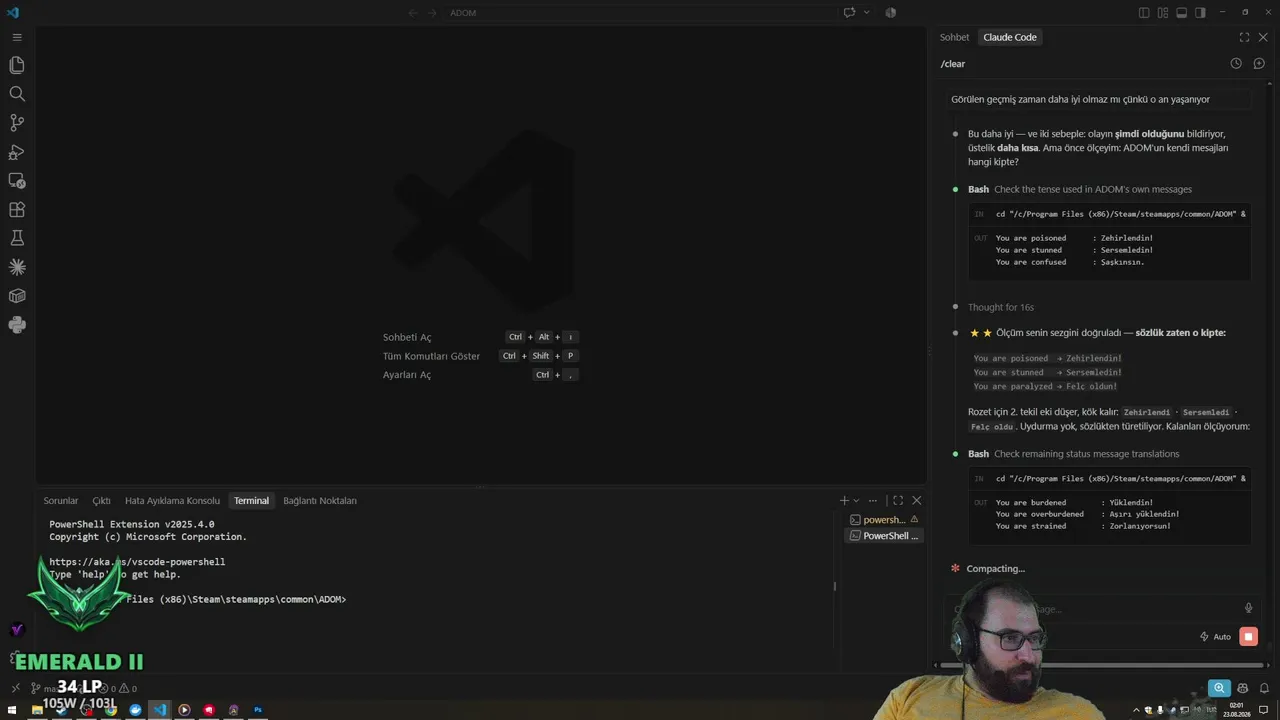This screenshot has width=1280, height=720.
Task: Click the /clear session title
Action: point(953,64)
